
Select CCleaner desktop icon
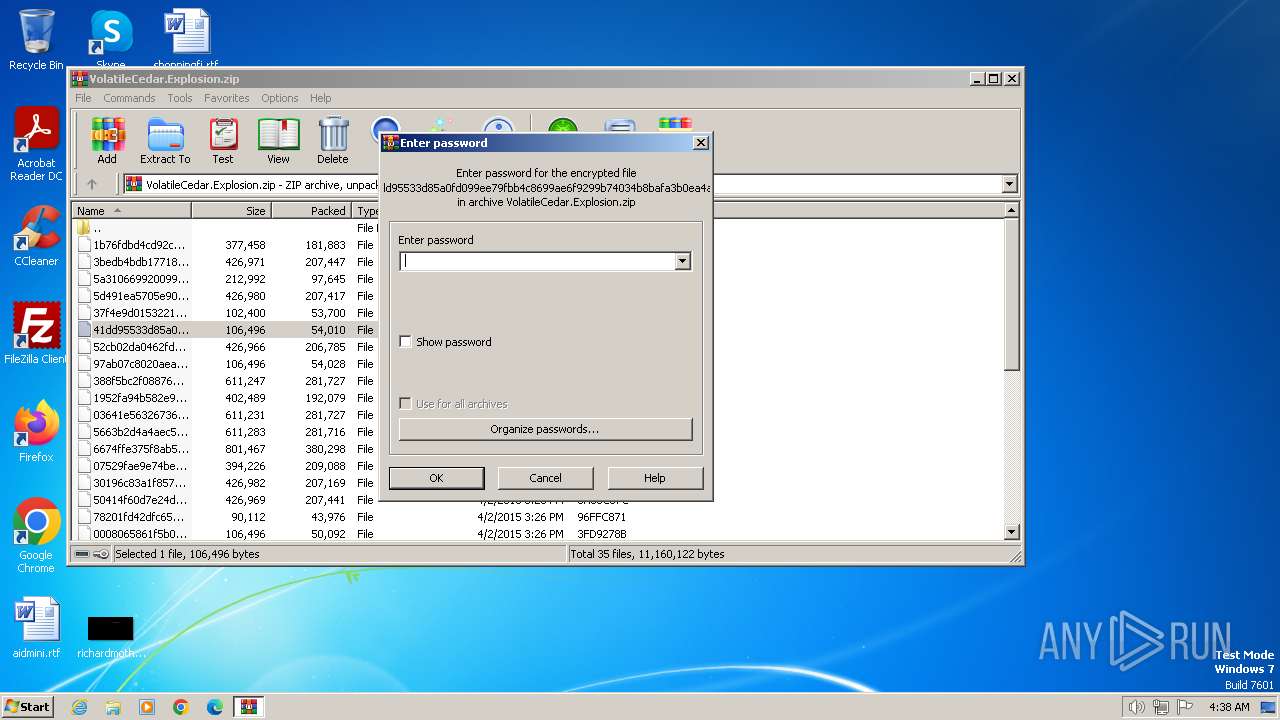tap(36, 236)
